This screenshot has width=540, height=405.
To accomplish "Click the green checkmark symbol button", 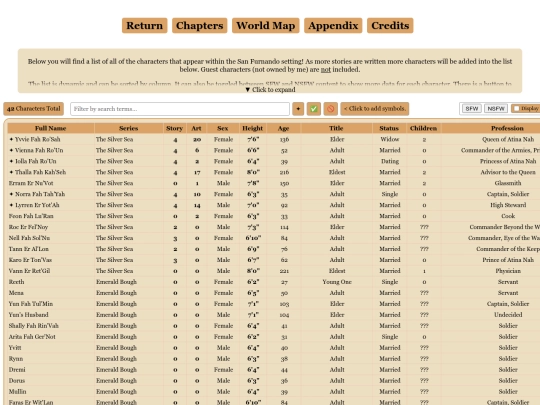I will pyautogui.click(x=314, y=109).
